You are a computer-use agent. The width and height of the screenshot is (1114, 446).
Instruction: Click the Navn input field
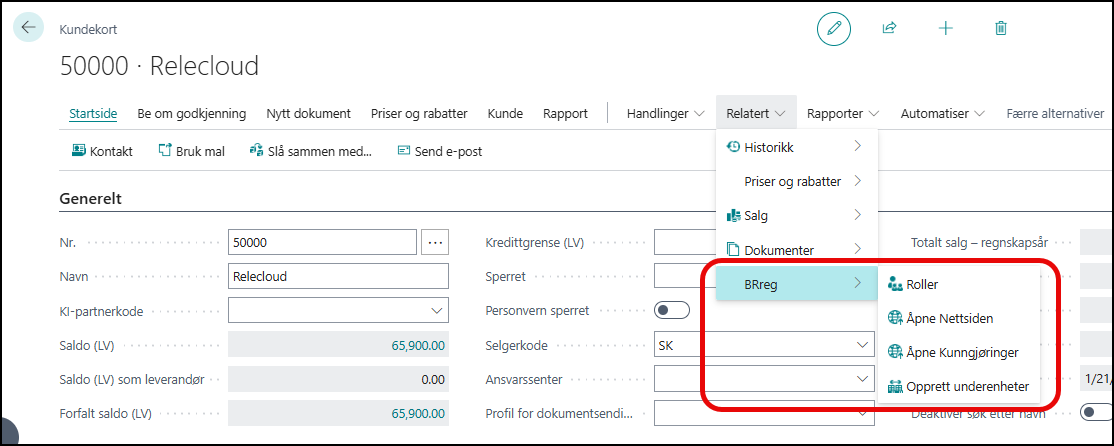click(x=338, y=276)
